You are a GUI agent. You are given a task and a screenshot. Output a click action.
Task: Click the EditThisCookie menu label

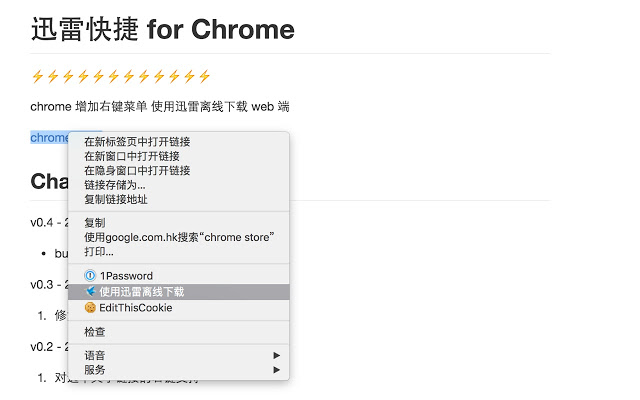pyautogui.click(x=136, y=308)
